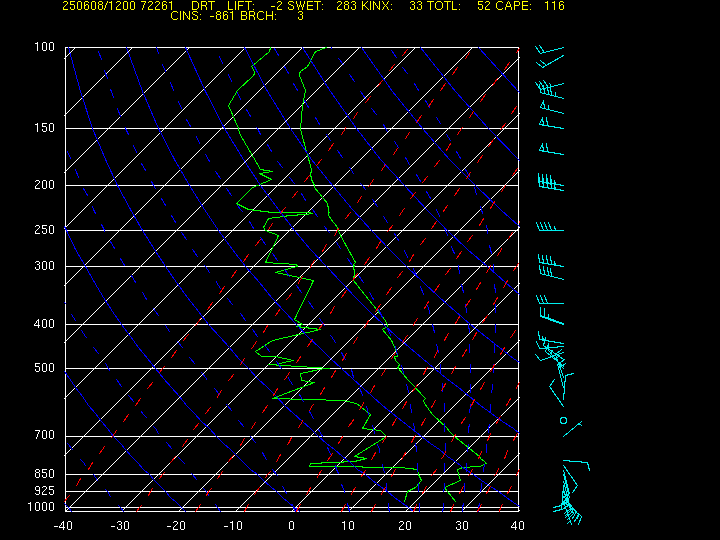Click the KINX: label
The height and width of the screenshot is (540, 720).
(377, 6)
